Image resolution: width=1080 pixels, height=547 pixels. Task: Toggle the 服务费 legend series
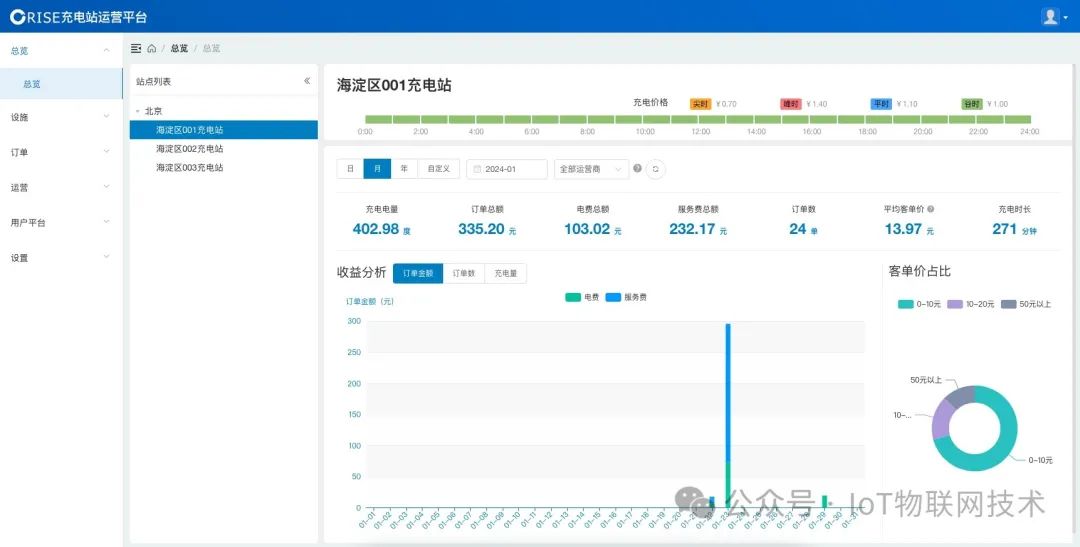click(626, 297)
